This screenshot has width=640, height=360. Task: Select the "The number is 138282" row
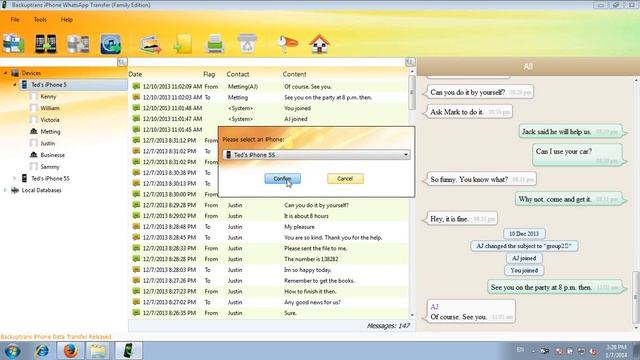(x=269, y=259)
